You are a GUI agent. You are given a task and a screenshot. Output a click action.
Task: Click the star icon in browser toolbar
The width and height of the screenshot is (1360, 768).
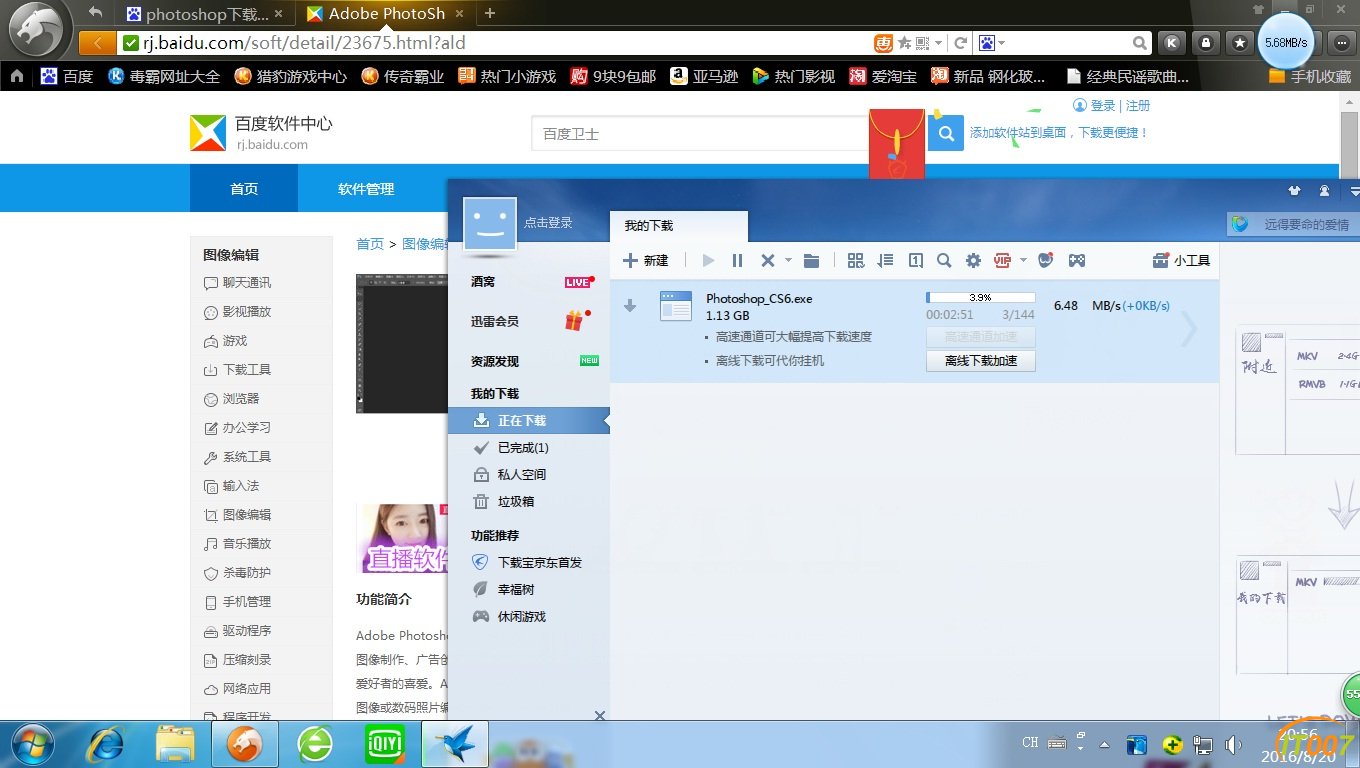[1240, 43]
